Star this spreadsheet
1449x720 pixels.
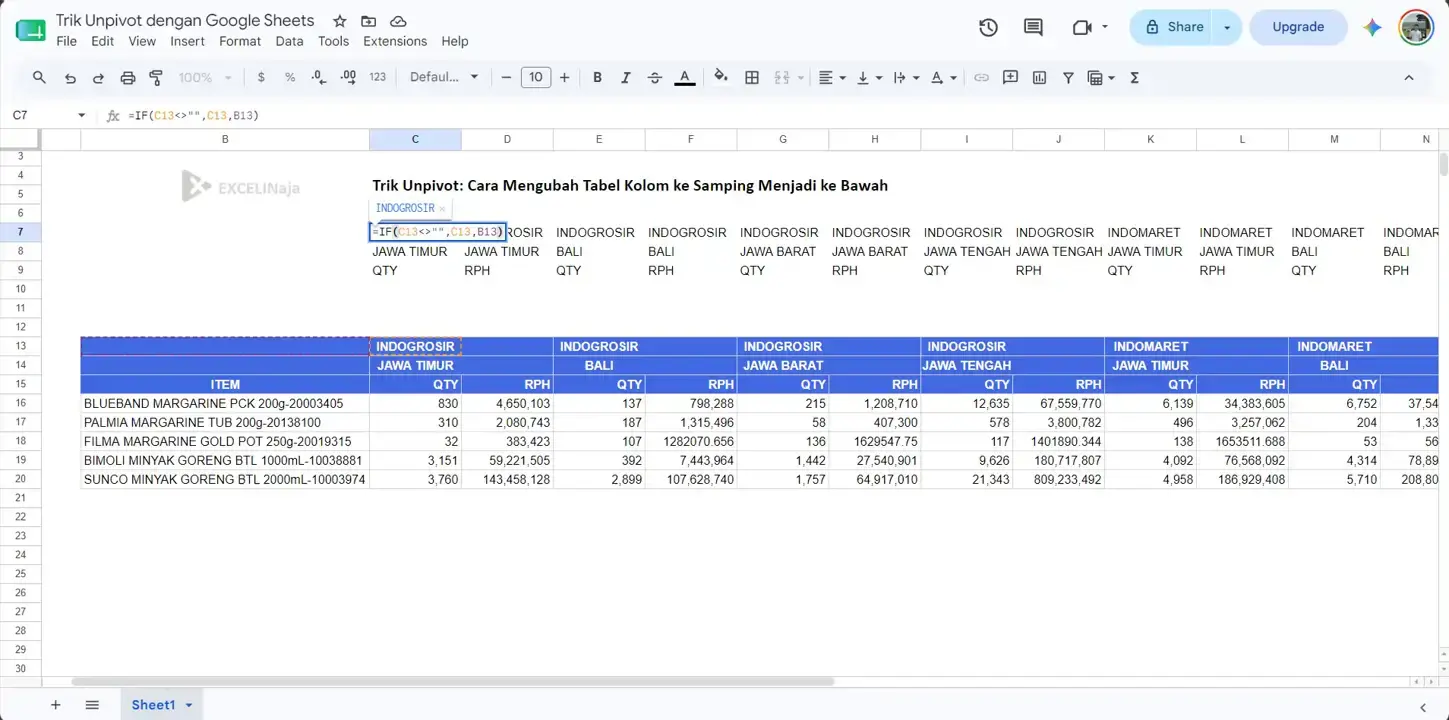340,21
